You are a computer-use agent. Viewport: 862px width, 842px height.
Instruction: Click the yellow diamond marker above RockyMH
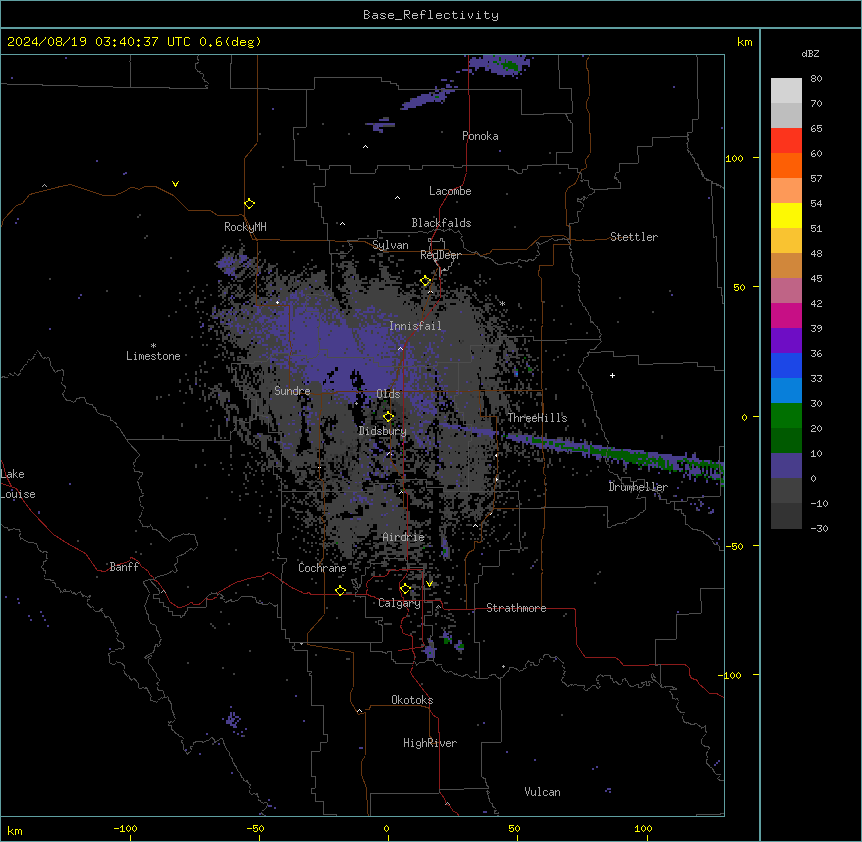(250, 204)
